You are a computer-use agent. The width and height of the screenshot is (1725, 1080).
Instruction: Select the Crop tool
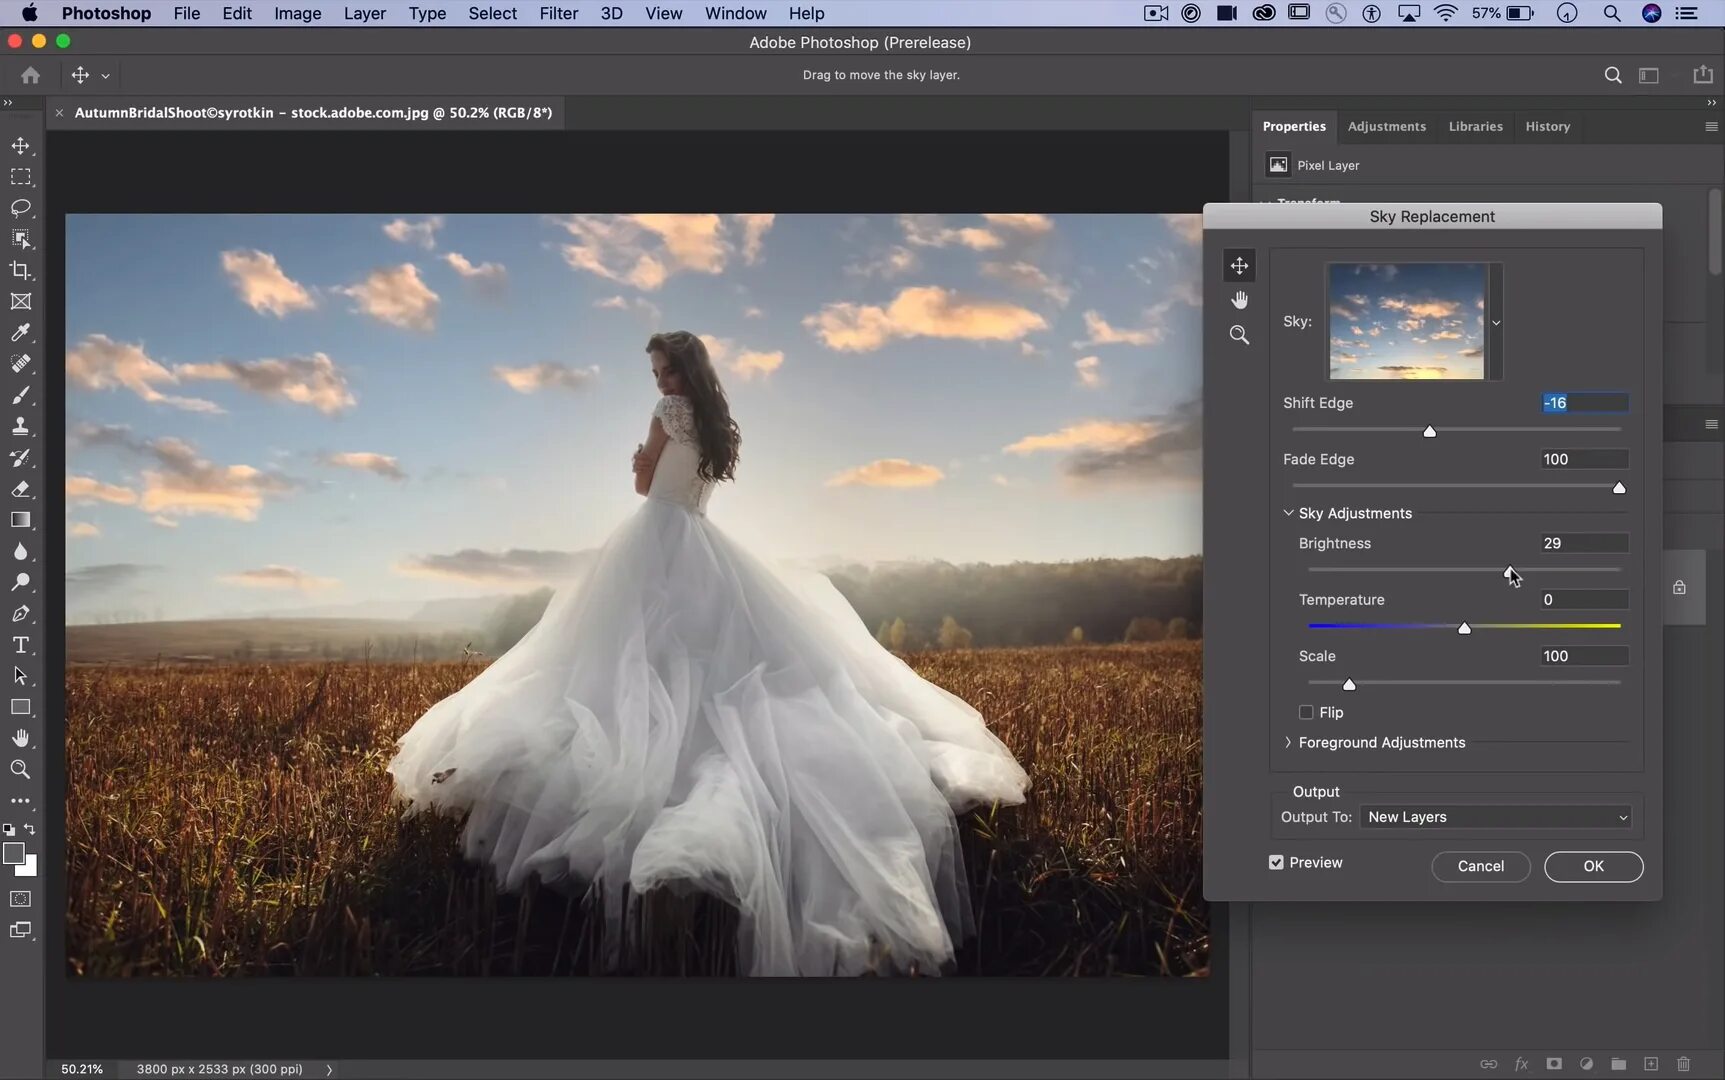(21, 270)
